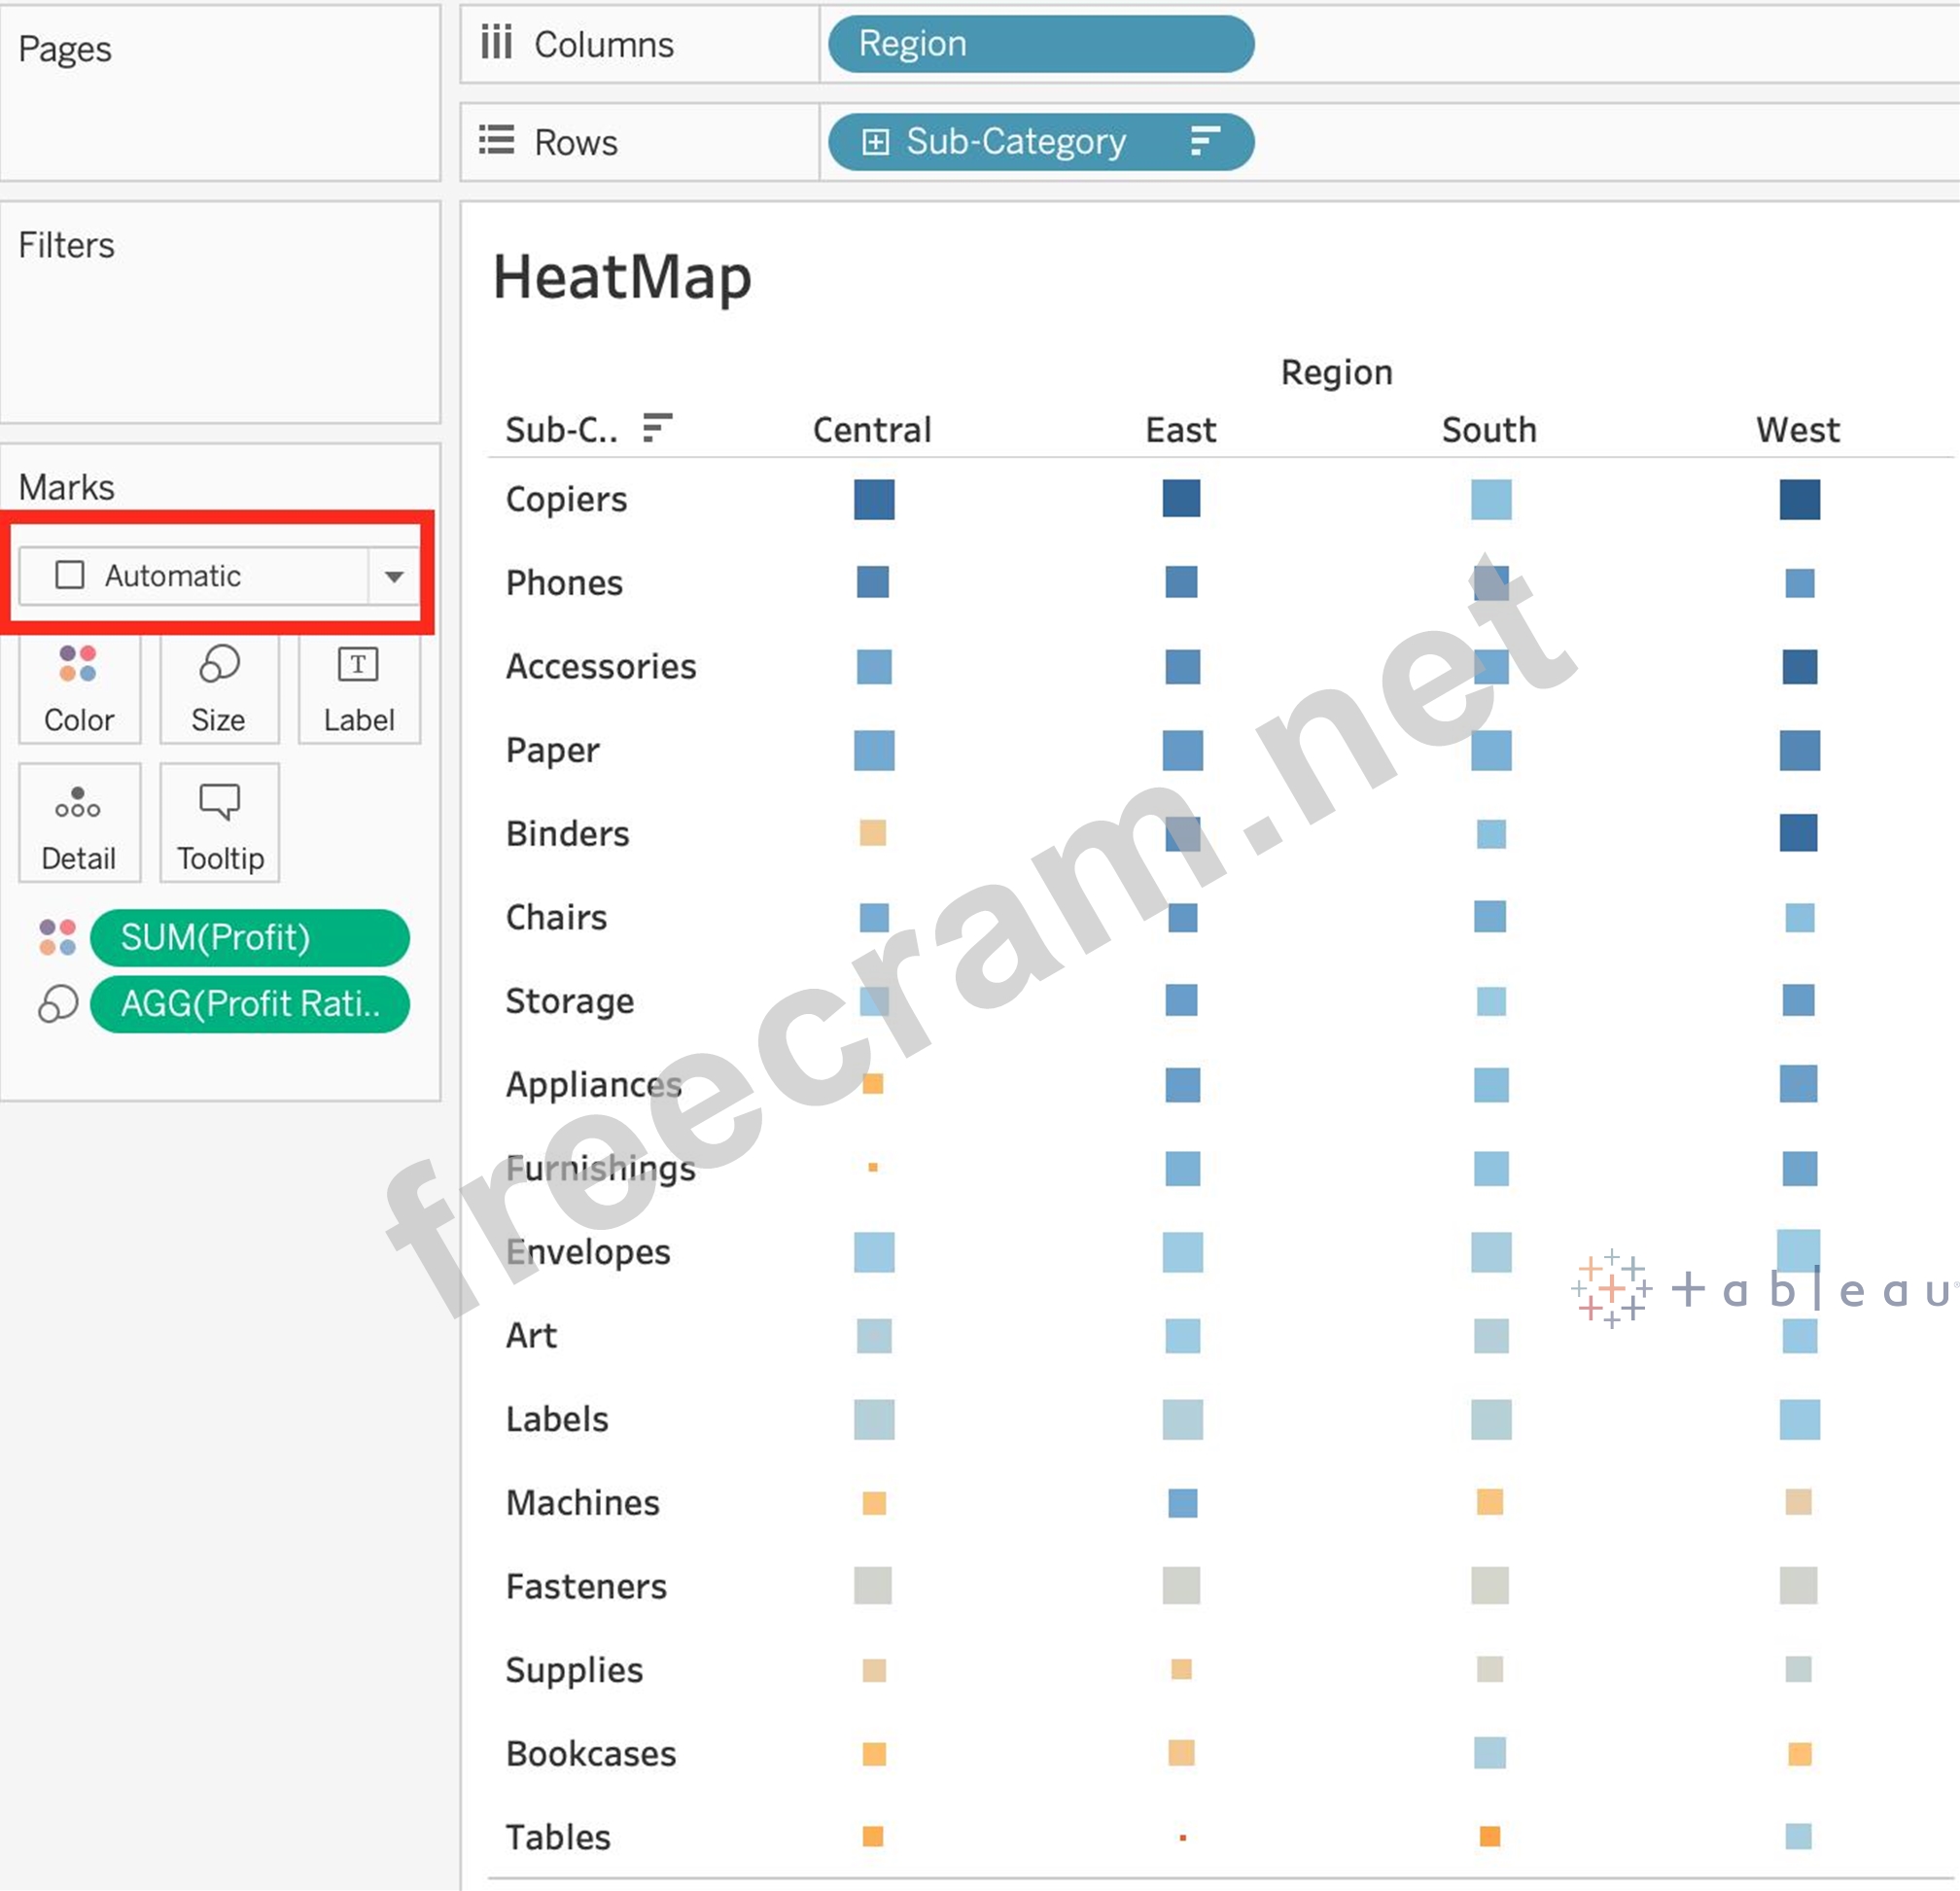Open the Label marks card

point(358,689)
